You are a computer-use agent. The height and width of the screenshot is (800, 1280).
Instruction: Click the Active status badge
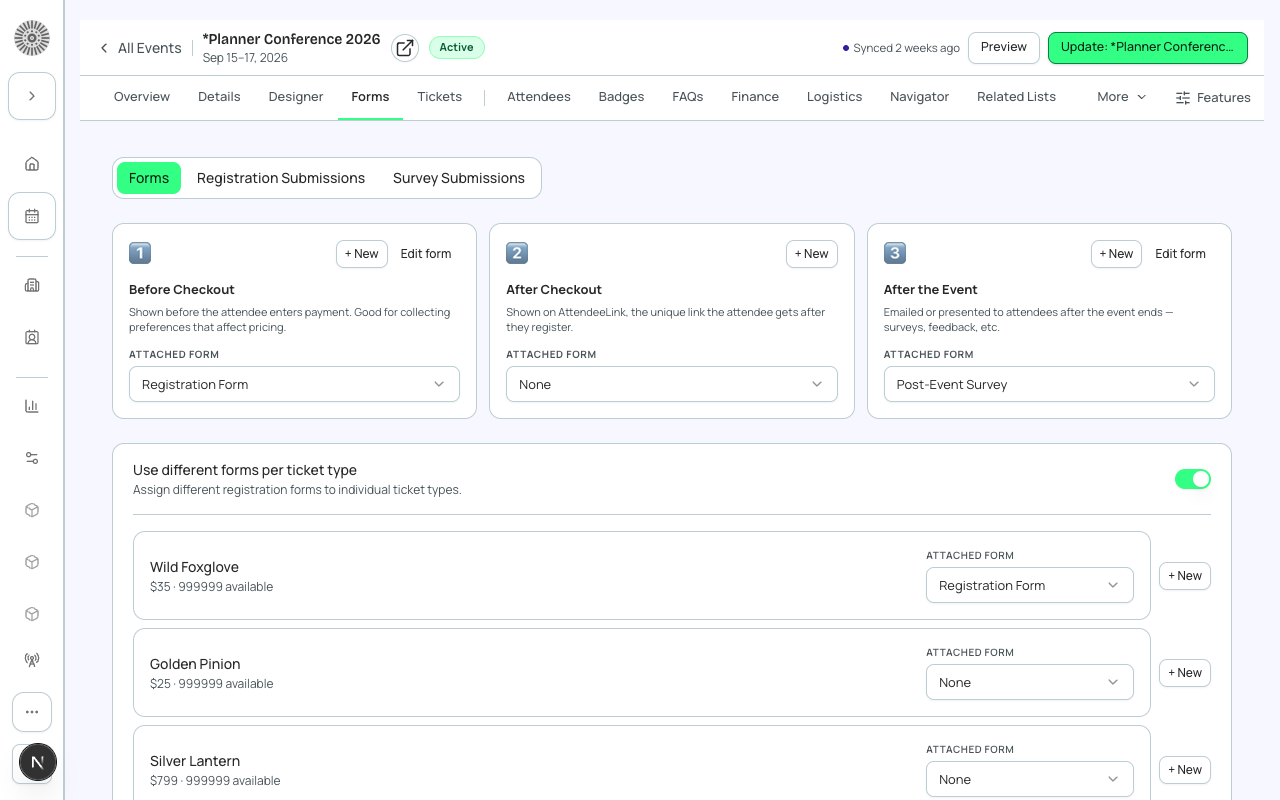(457, 47)
